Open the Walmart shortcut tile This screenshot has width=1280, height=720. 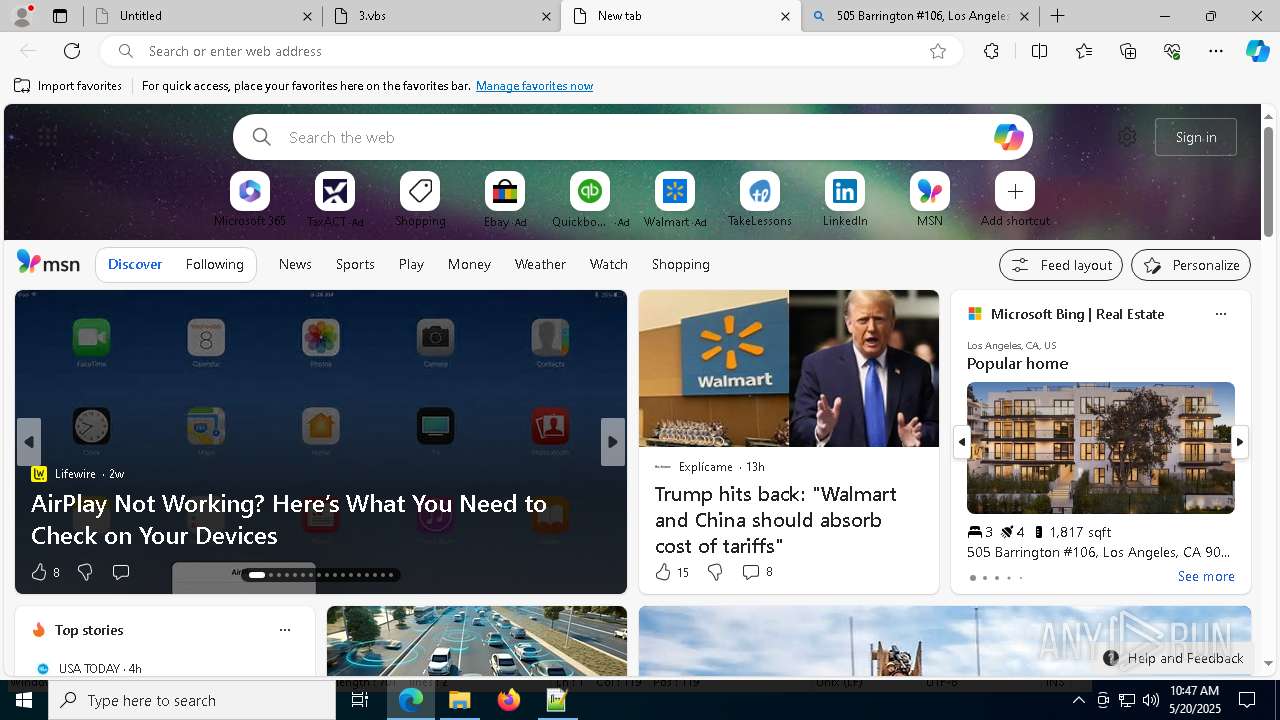[675, 191]
